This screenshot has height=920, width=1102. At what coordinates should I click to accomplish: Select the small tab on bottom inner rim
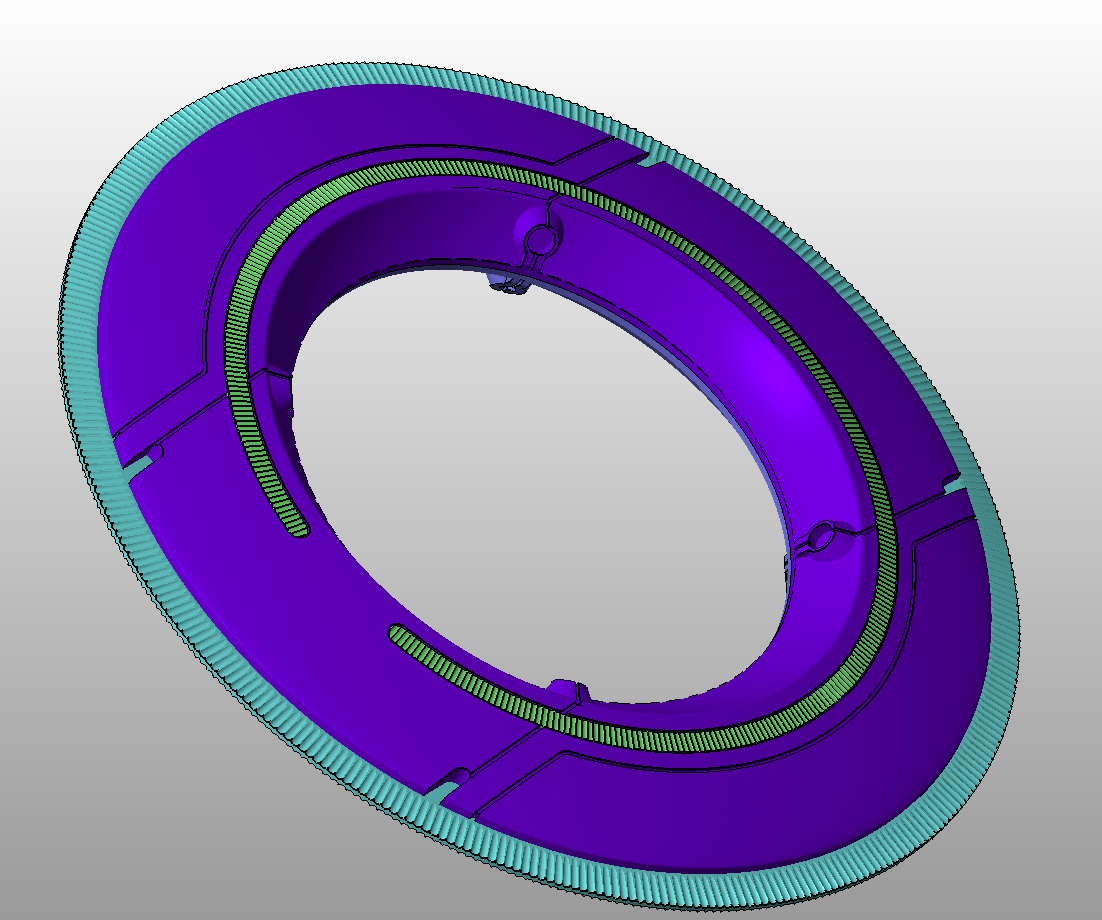pos(566,689)
